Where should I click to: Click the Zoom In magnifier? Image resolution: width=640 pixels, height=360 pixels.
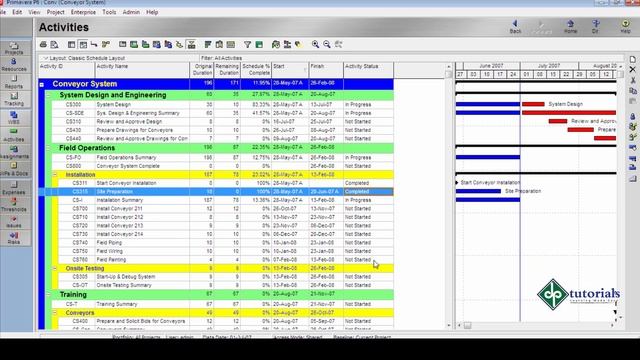pos(316,44)
